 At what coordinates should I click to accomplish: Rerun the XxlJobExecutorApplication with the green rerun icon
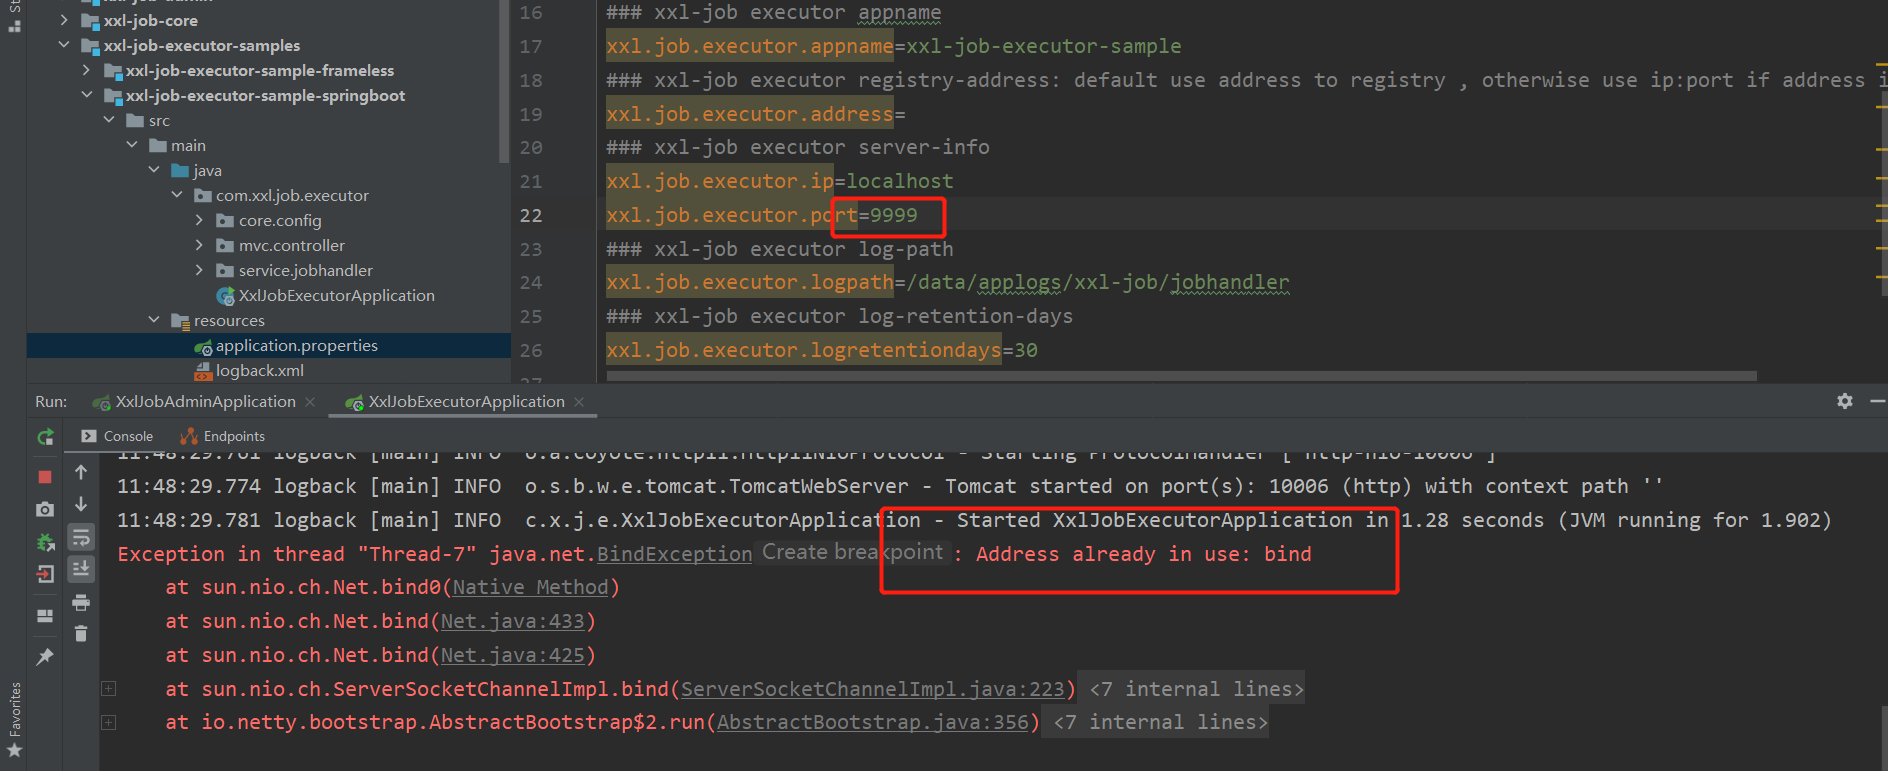45,437
